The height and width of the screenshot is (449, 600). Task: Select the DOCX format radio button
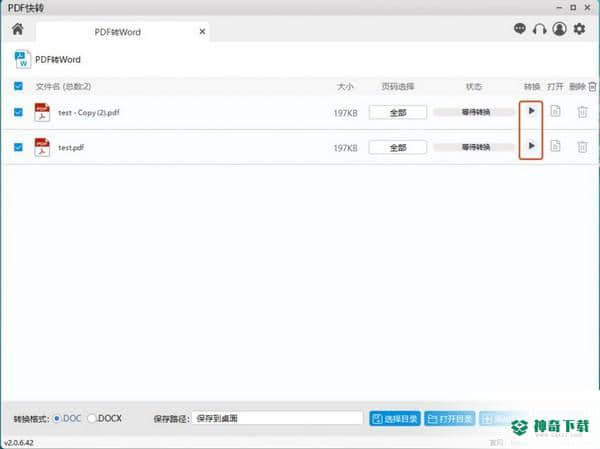click(x=92, y=418)
